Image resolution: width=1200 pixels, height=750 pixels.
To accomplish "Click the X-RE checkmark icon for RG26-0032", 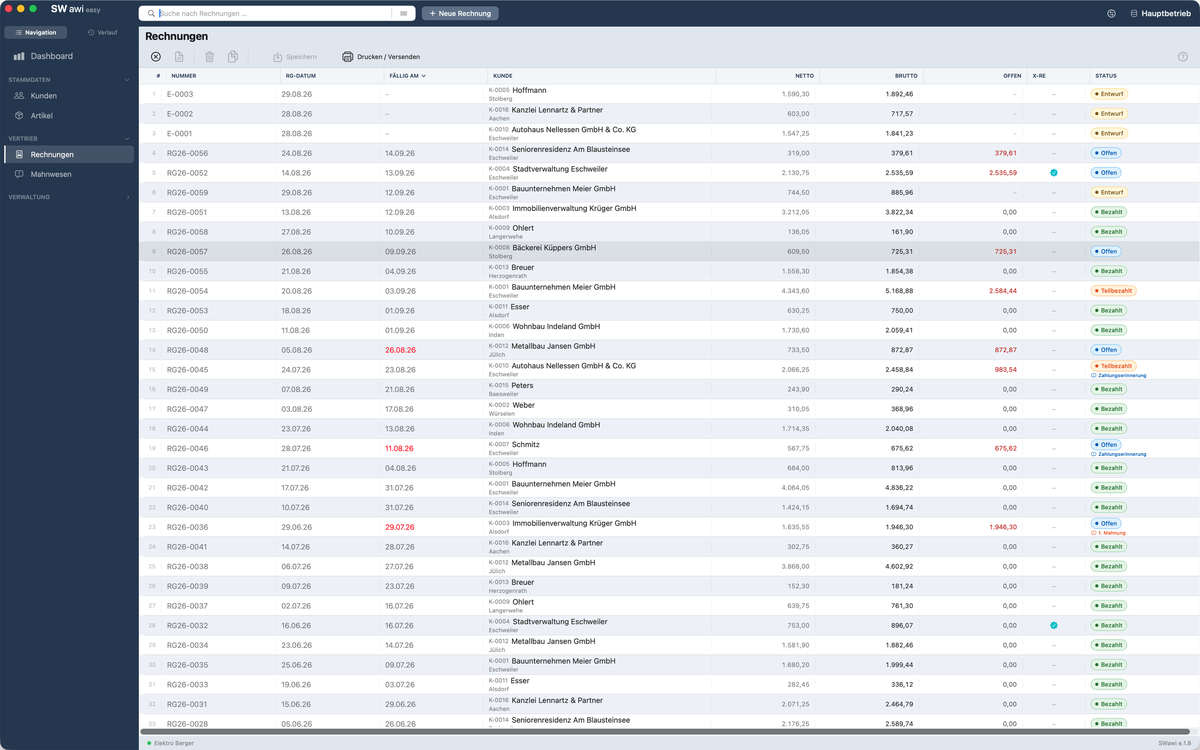I will coord(1053,626).
